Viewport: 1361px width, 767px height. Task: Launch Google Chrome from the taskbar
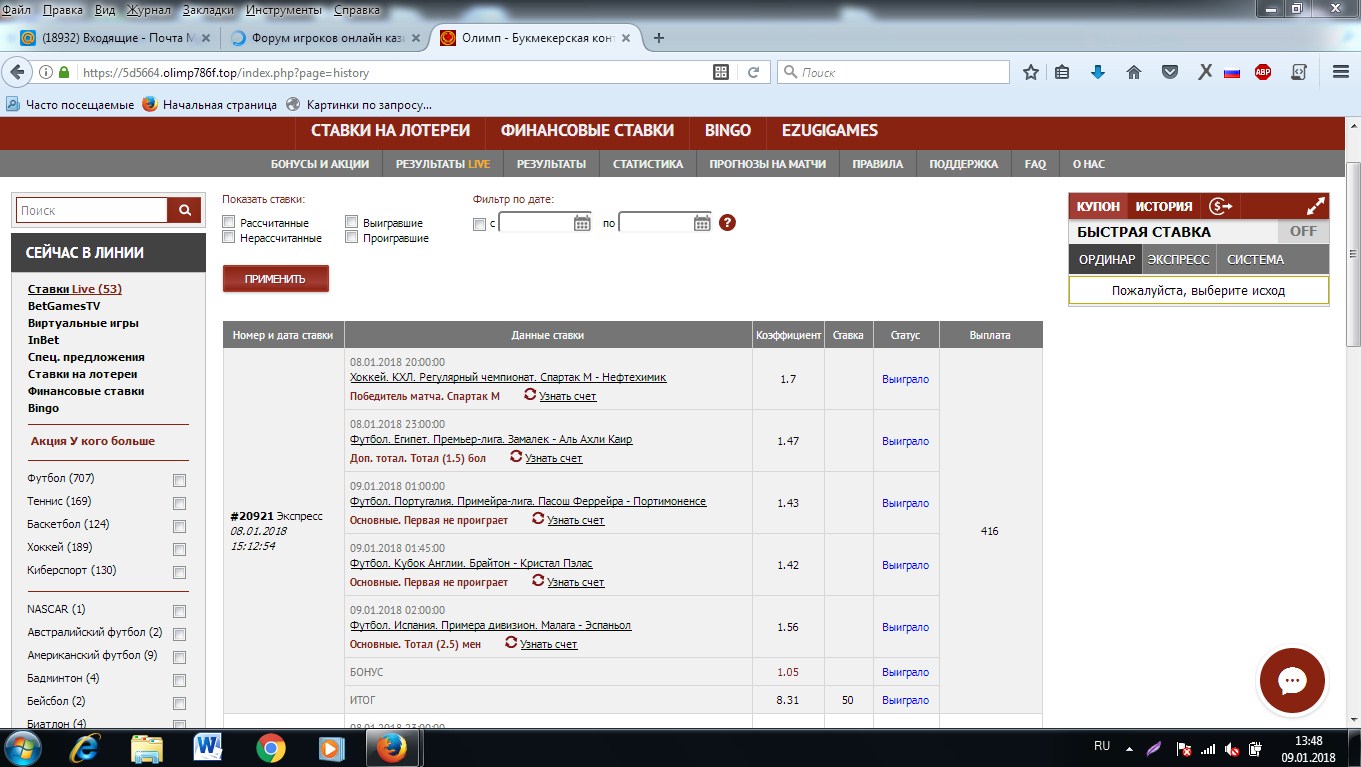(270, 747)
